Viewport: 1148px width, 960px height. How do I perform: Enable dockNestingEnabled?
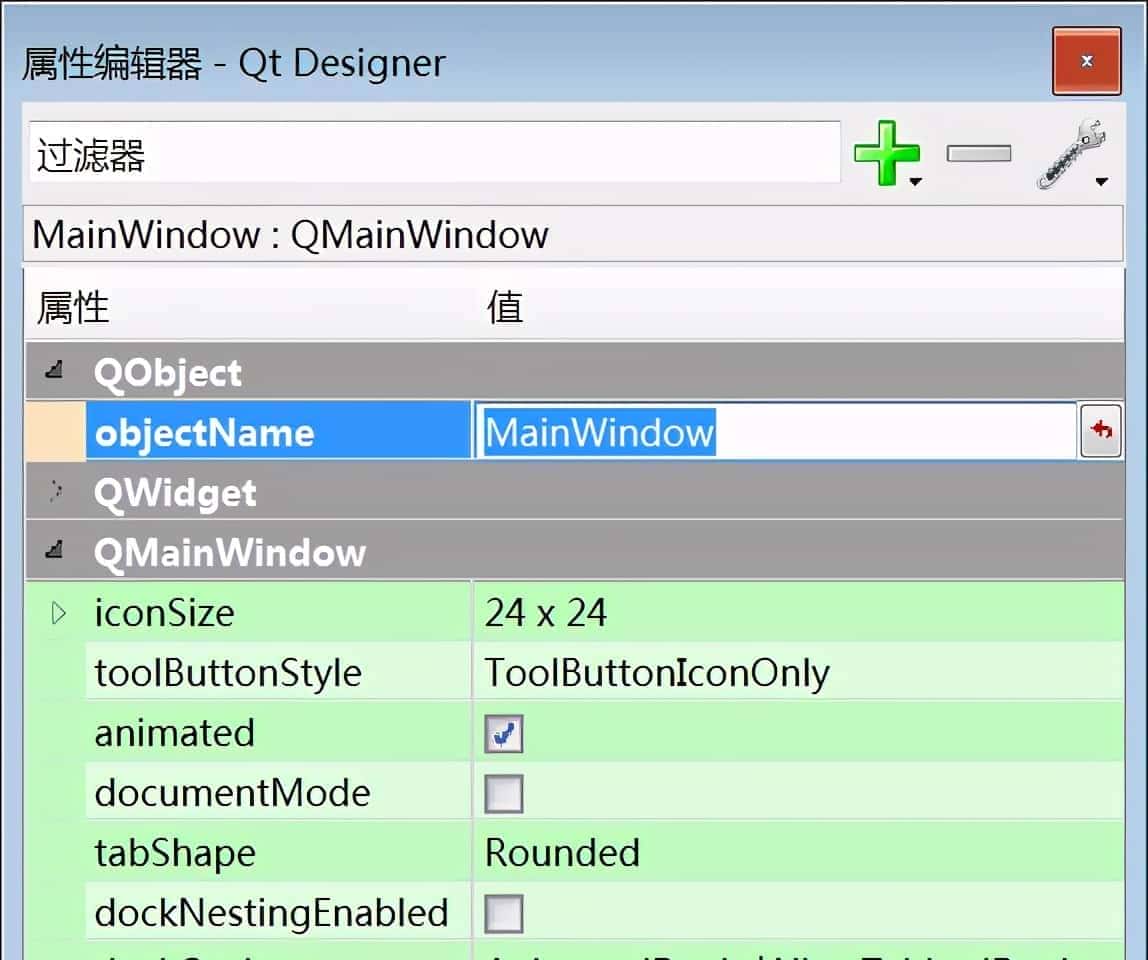tap(503, 912)
